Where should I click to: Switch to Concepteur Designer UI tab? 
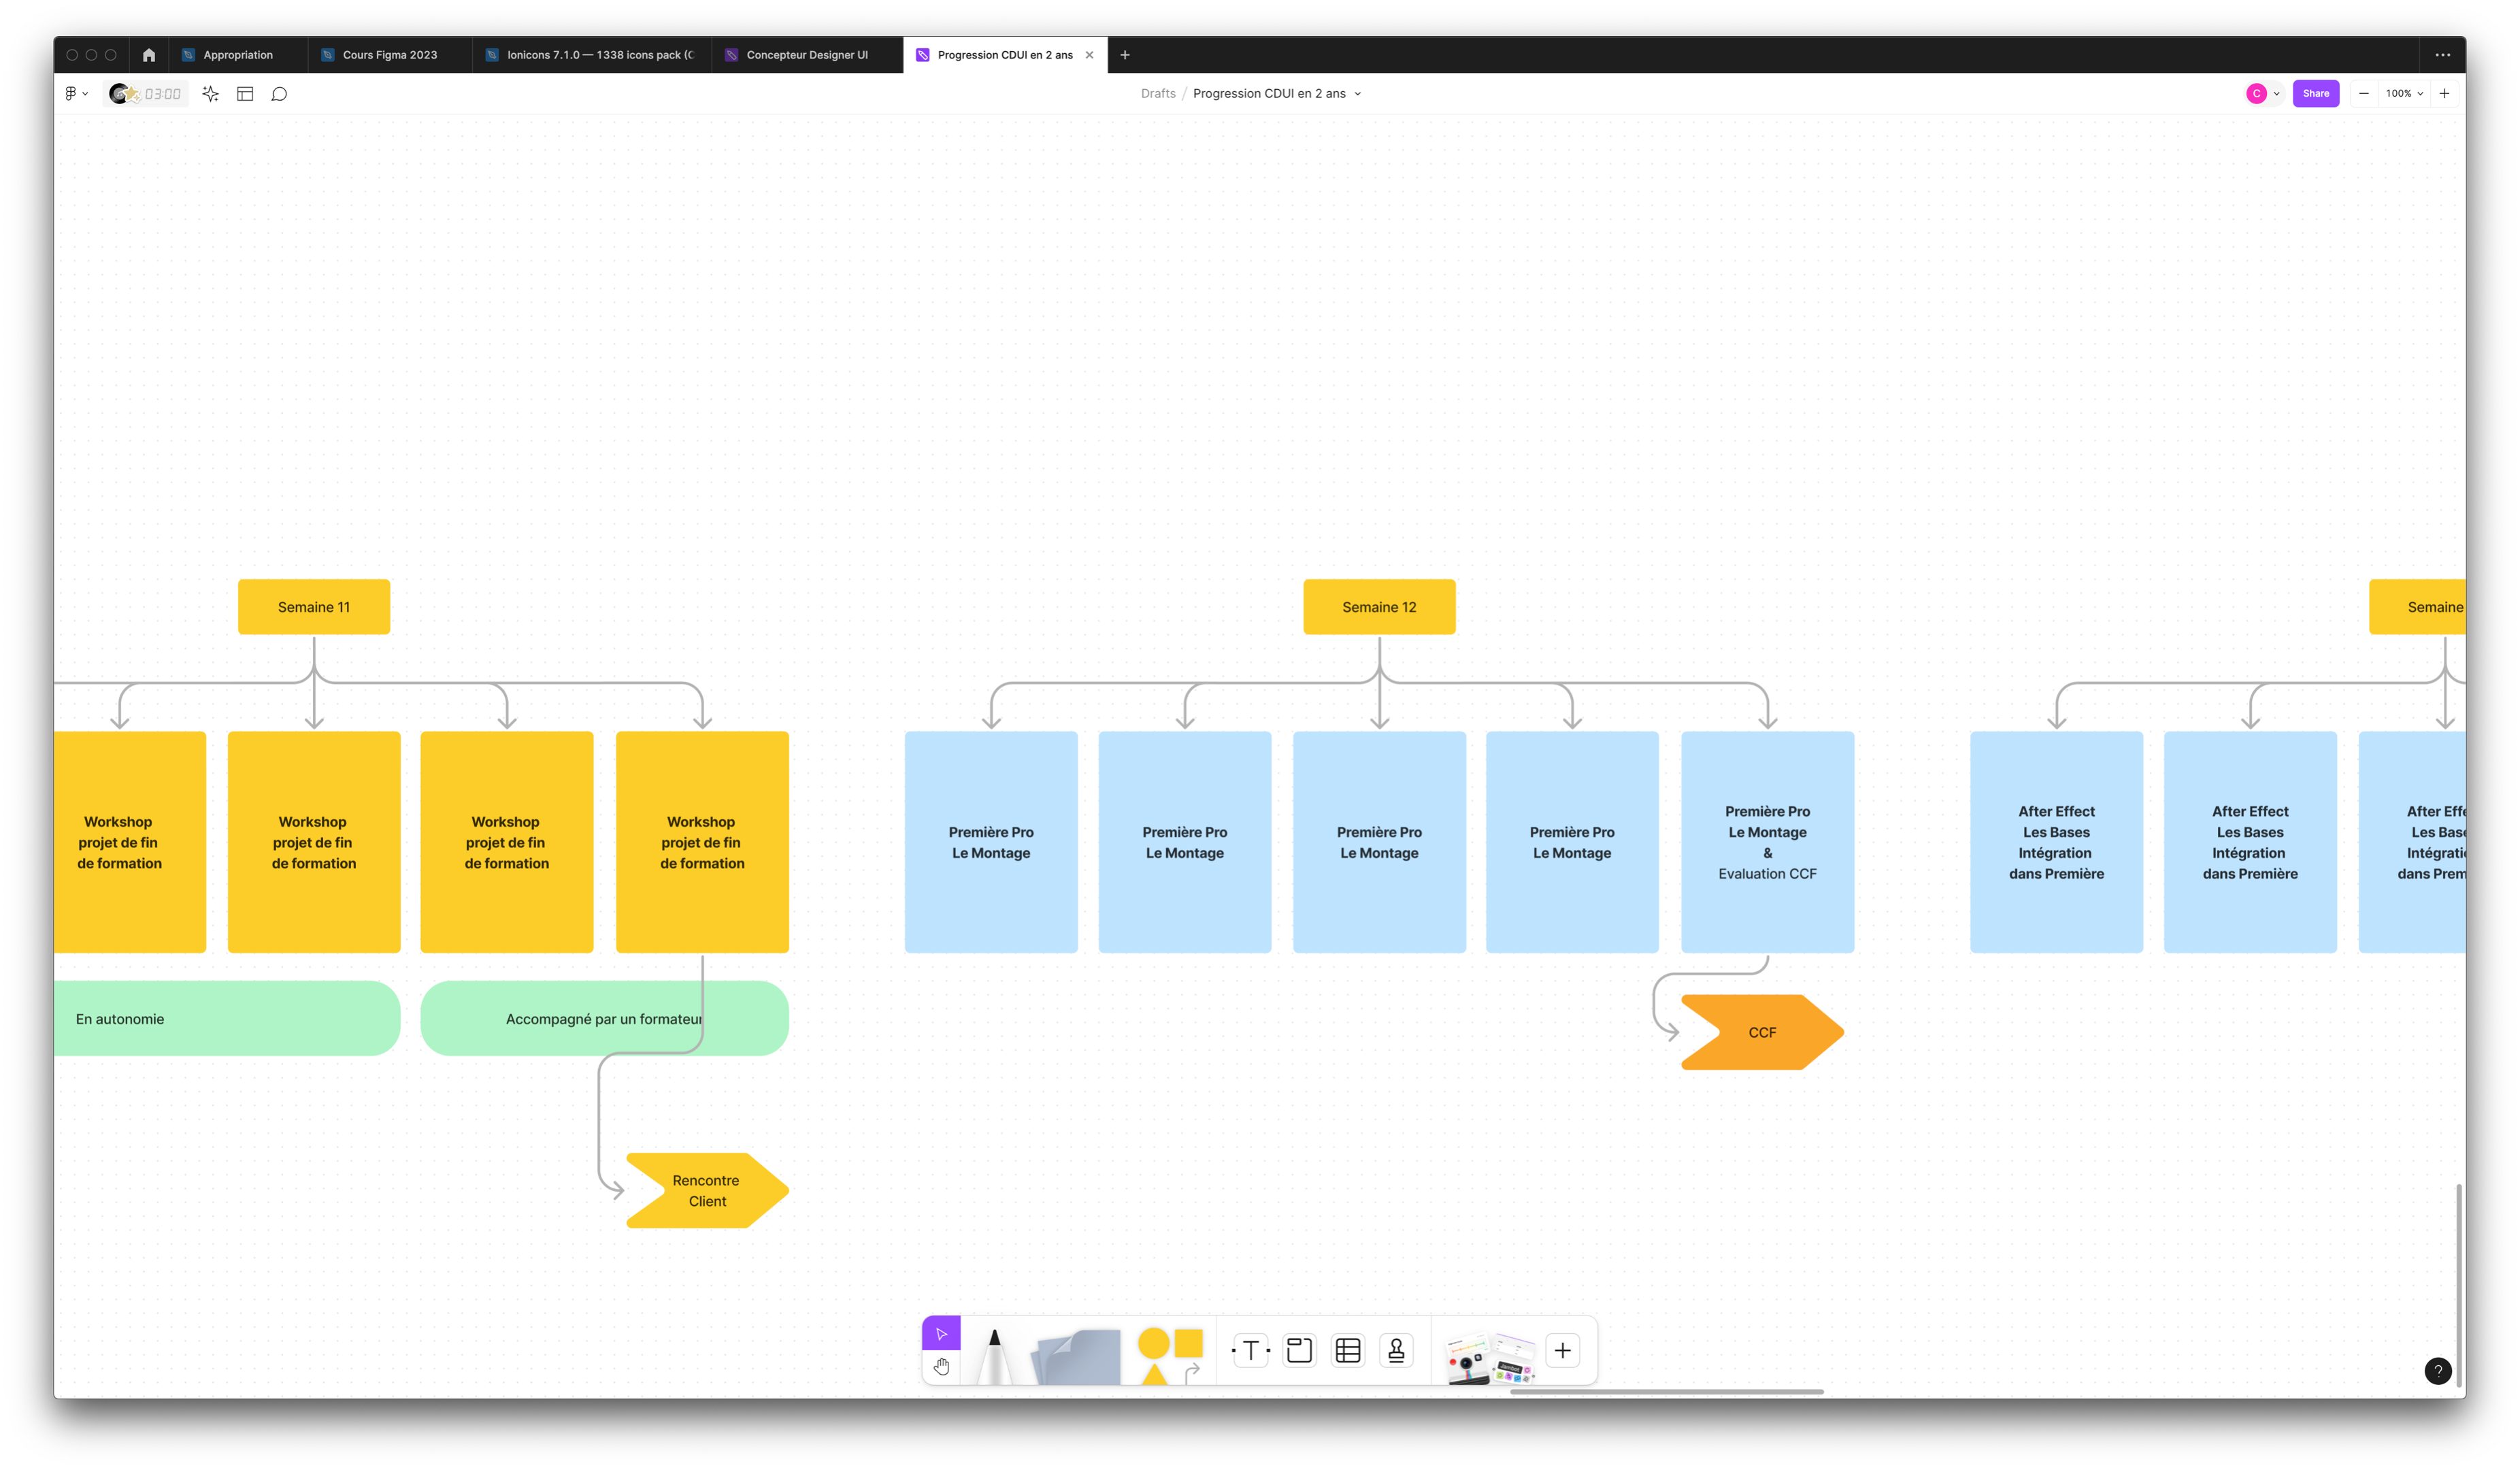tap(806, 55)
